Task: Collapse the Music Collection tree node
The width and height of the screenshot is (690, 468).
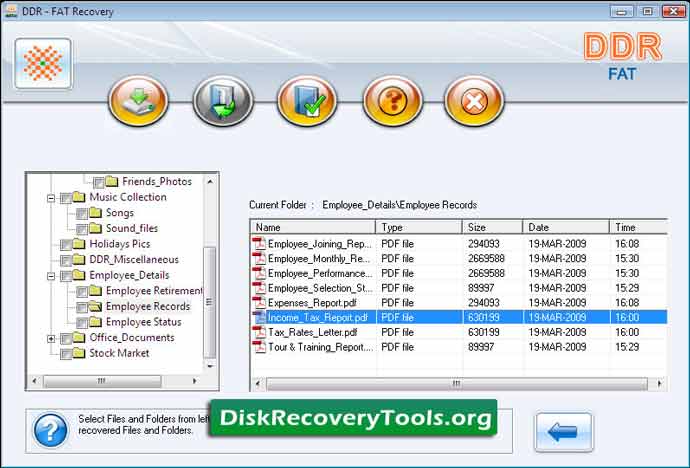Action: pos(51,198)
